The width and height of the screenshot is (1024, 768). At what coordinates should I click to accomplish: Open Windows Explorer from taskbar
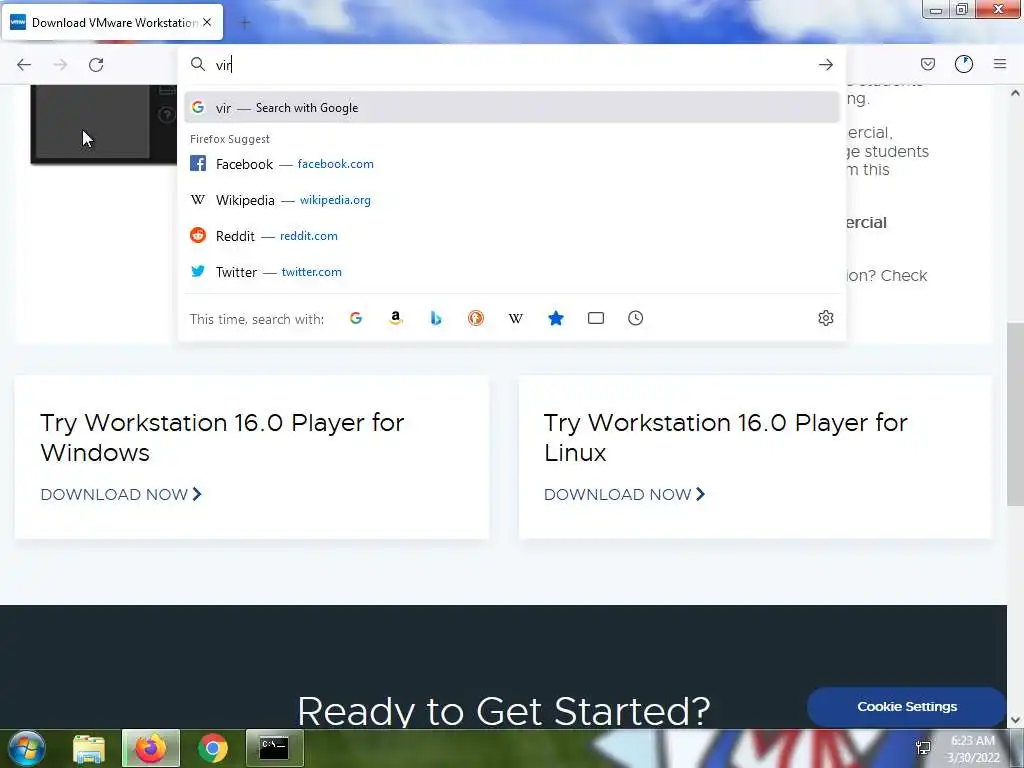click(x=89, y=748)
